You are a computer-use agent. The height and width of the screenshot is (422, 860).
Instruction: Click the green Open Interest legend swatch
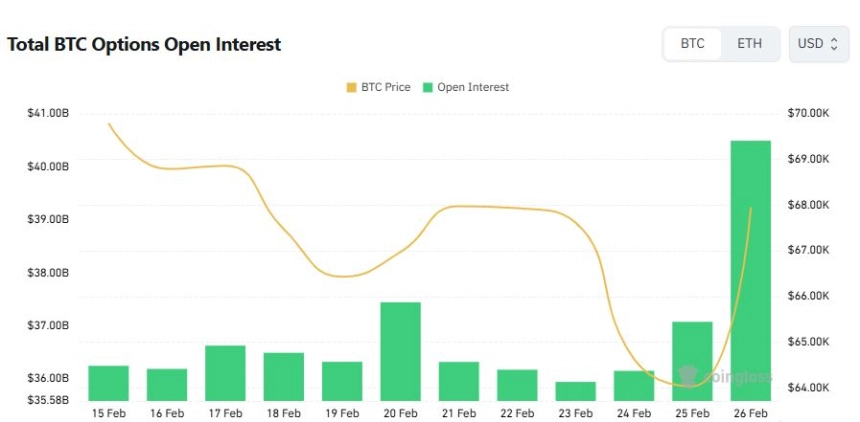click(x=428, y=87)
